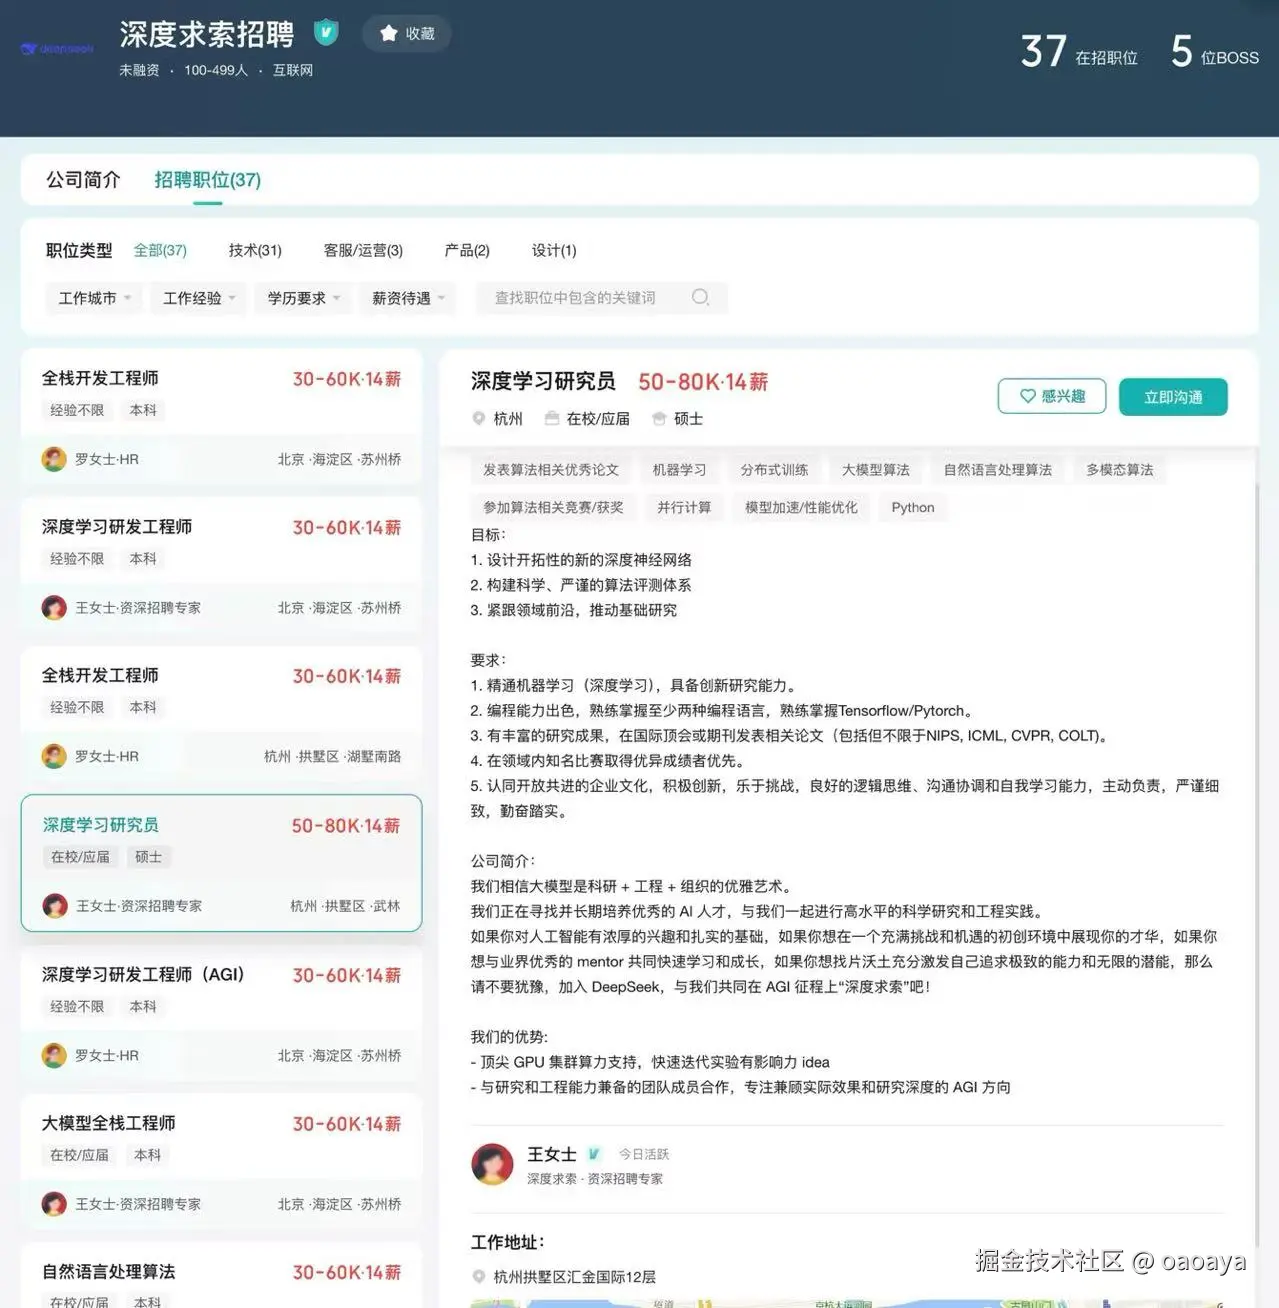Click the 模型加速/性能优化 tag
This screenshot has height=1308, width=1279.
(x=801, y=508)
